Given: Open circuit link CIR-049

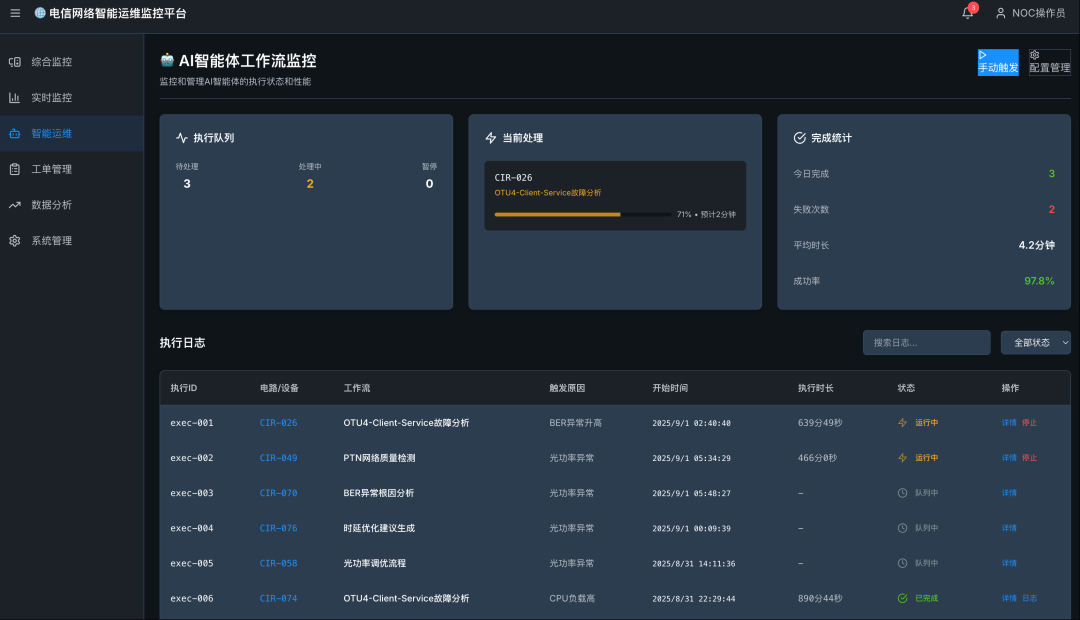Looking at the screenshot, I should click(278, 458).
